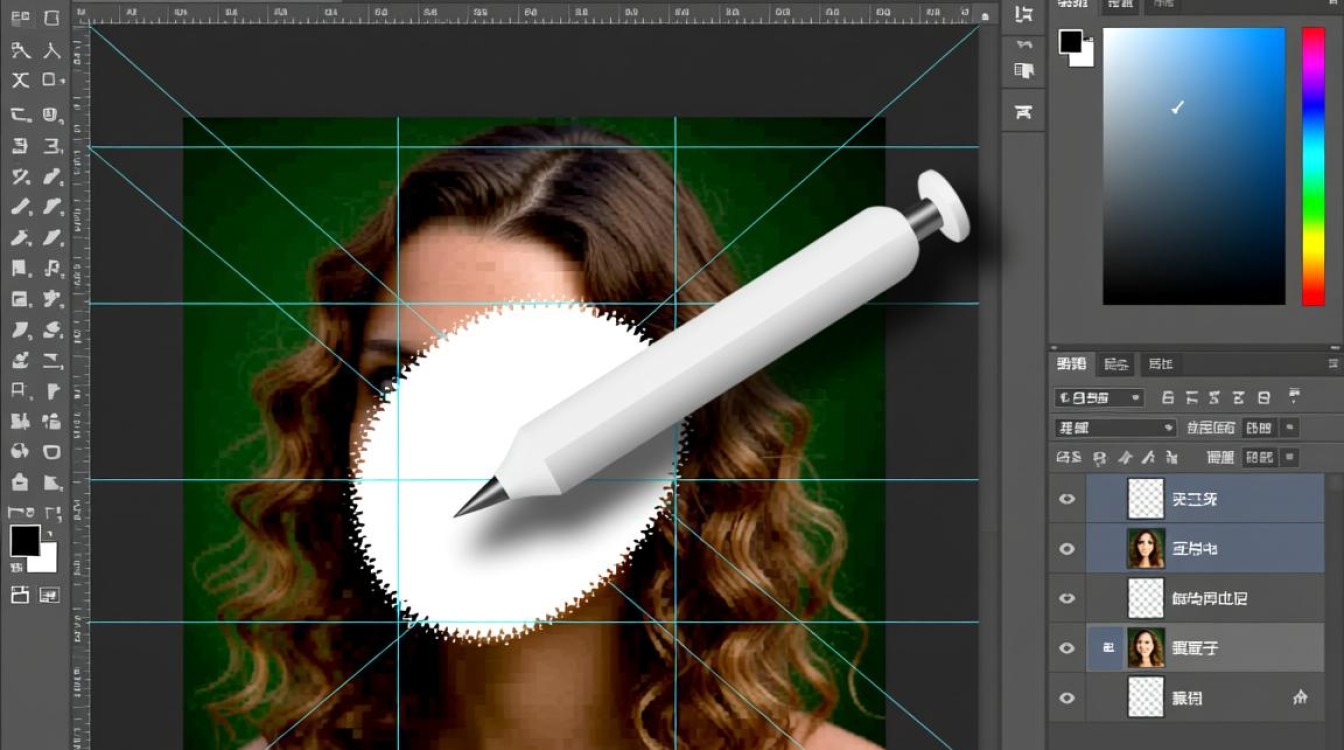
Task: Click the layer opacity value field
Action: pyautogui.click(x=1259, y=428)
